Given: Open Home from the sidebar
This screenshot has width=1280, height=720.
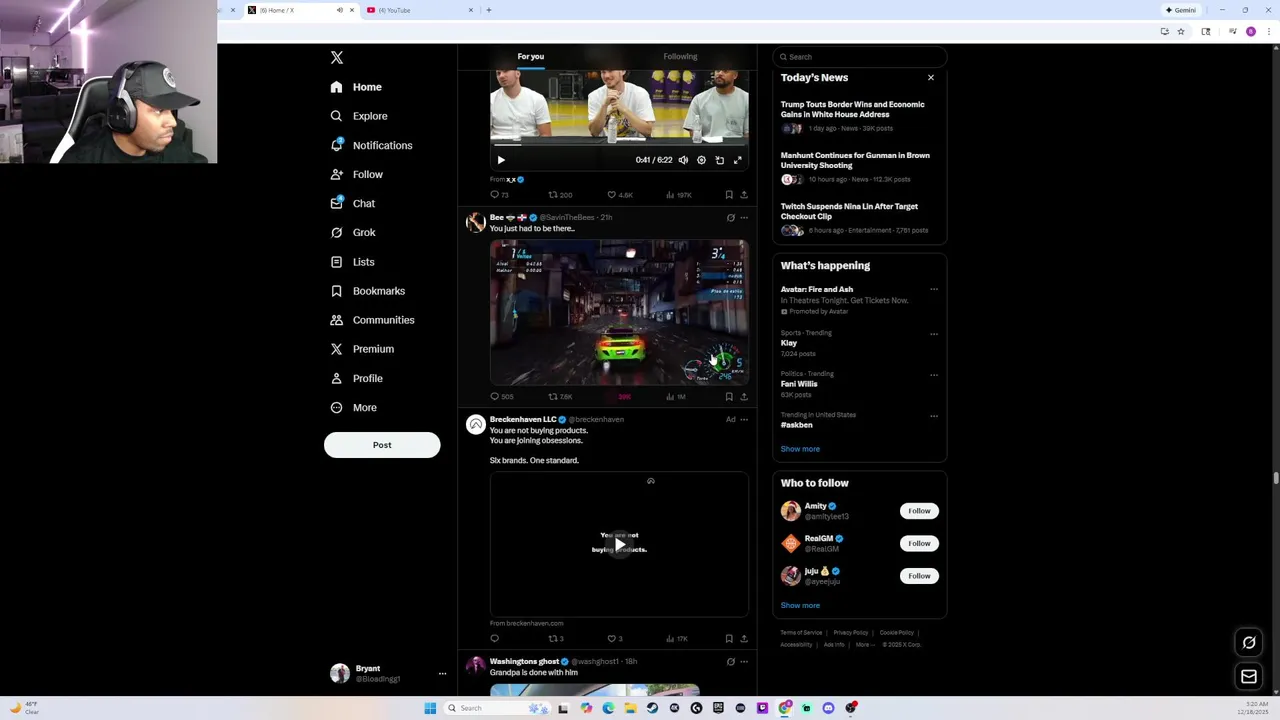Looking at the screenshot, I should click(356, 87).
